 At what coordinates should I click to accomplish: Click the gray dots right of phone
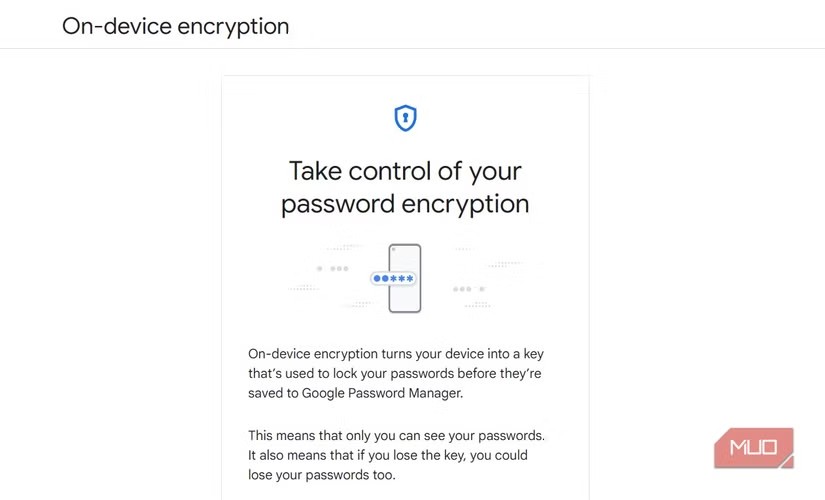[467, 289]
